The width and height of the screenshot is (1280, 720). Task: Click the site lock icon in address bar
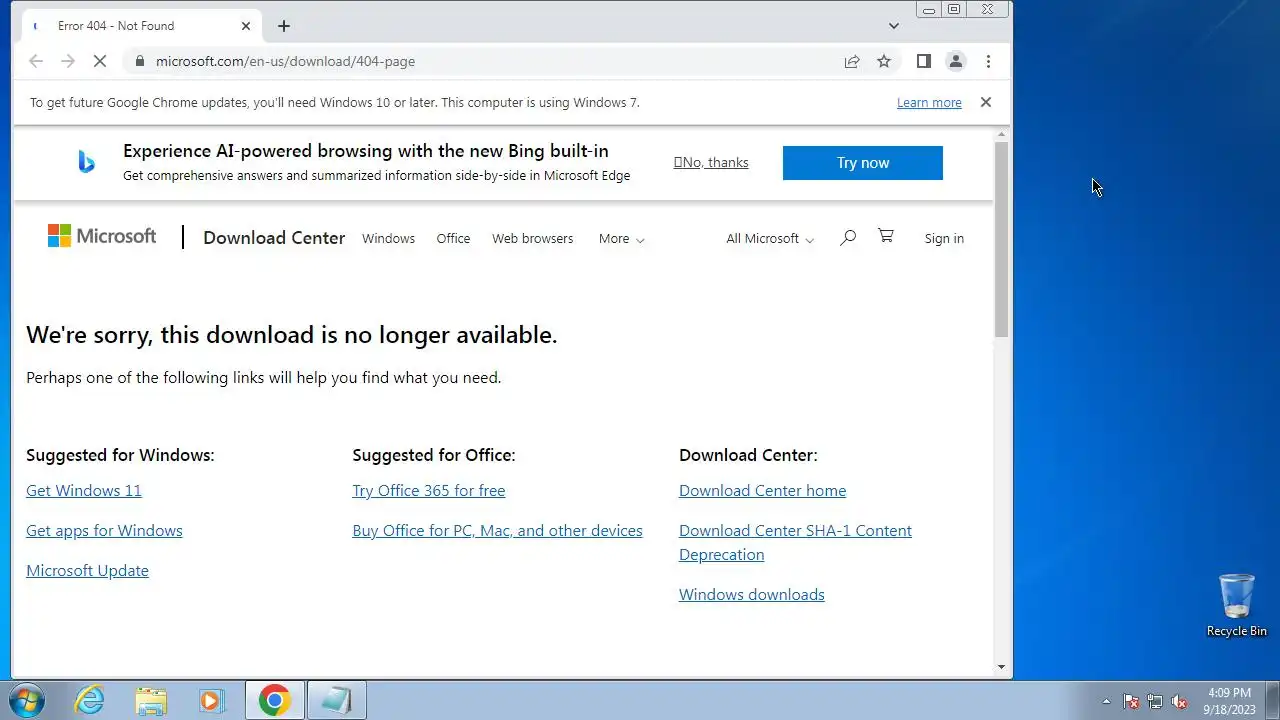pyautogui.click(x=139, y=61)
